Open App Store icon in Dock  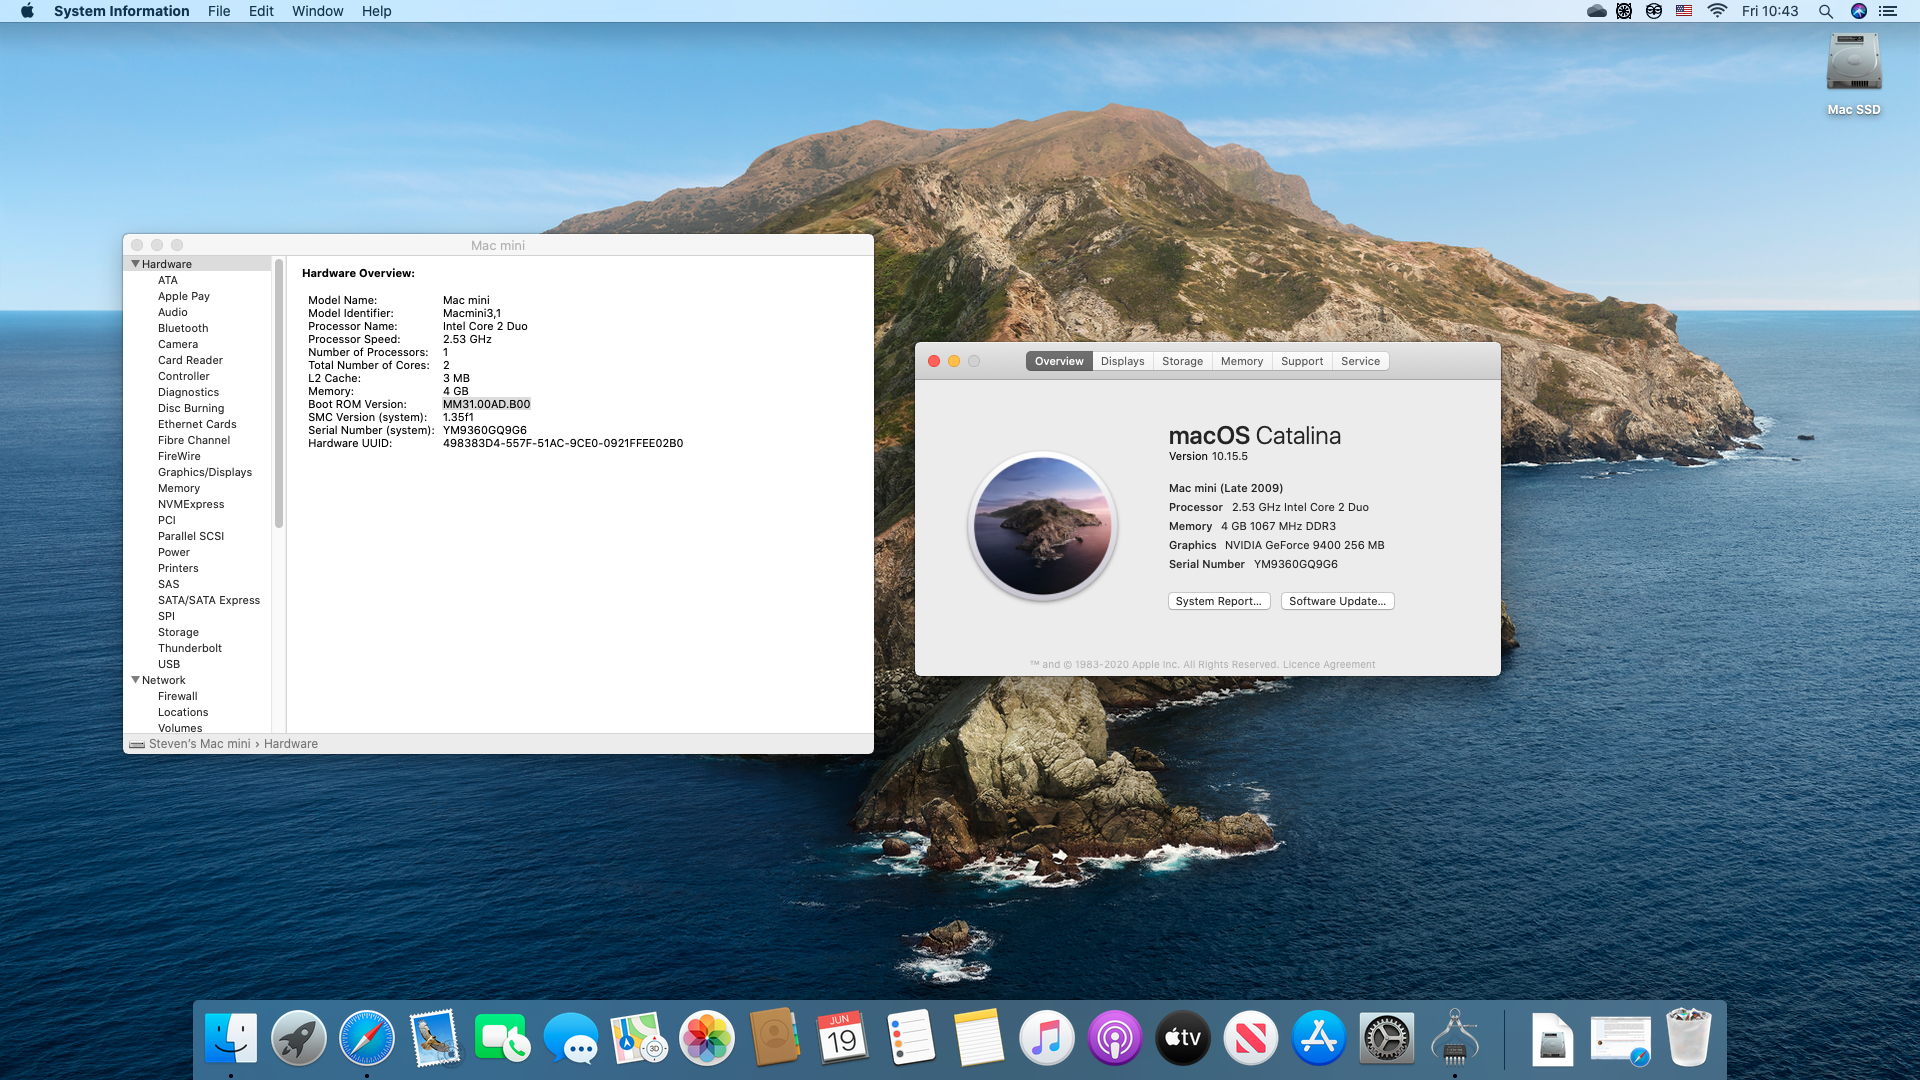point(1319,1038)
